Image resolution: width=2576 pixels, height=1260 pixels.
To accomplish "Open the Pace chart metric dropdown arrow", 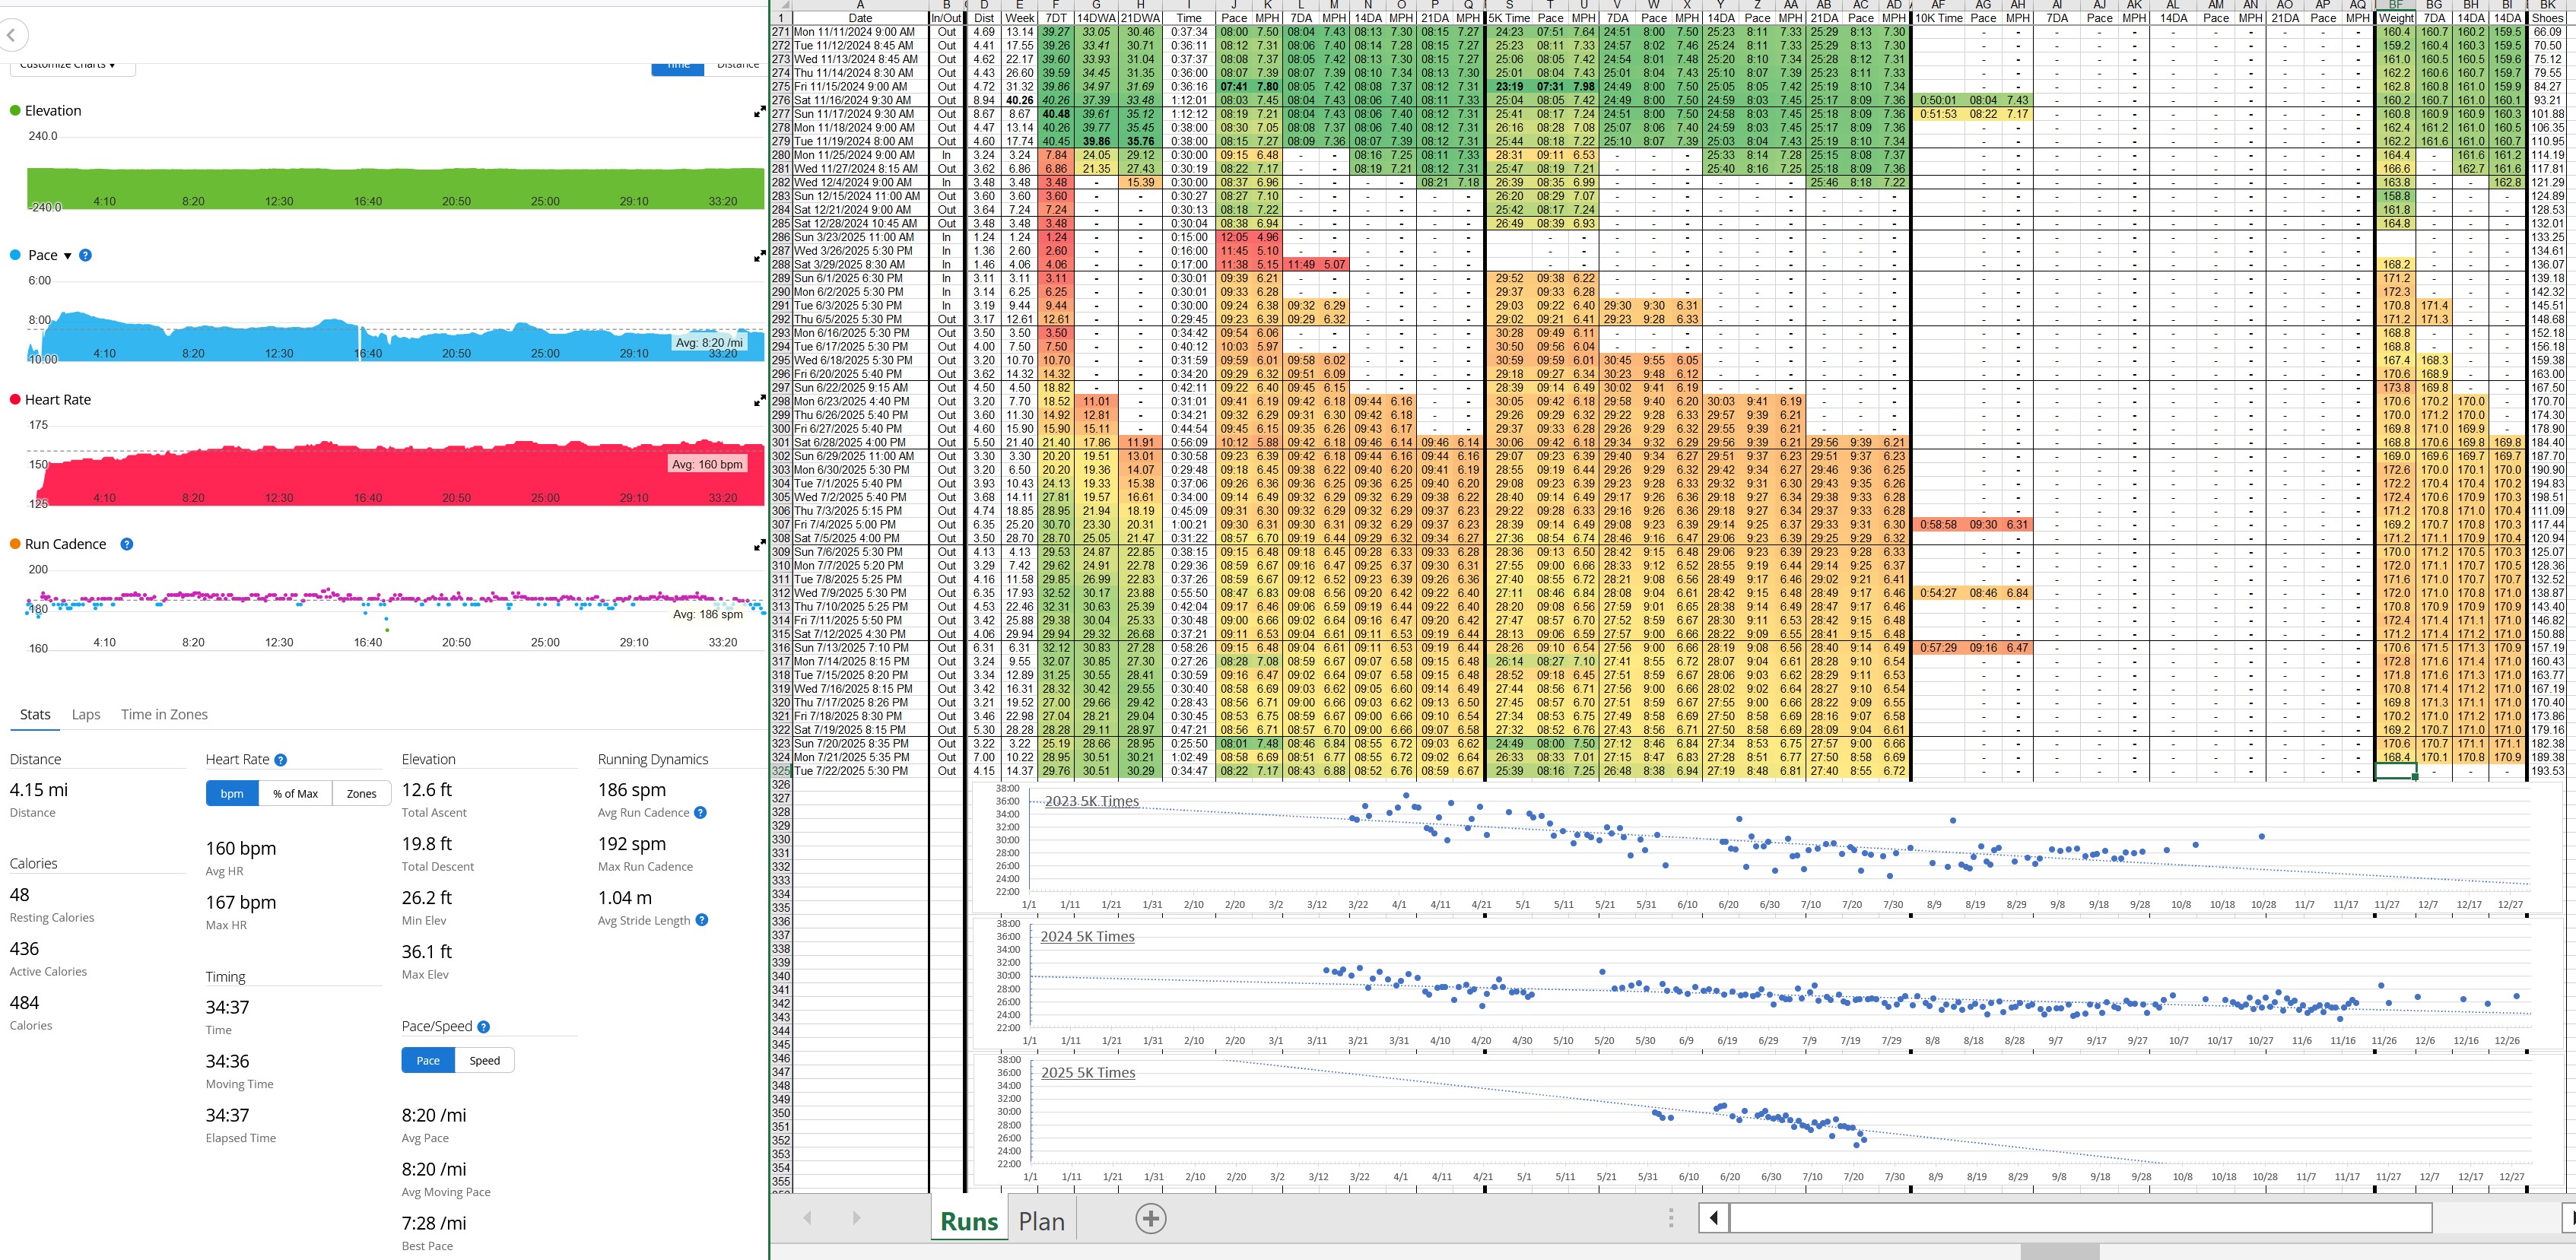I will (x=68, y=256).
